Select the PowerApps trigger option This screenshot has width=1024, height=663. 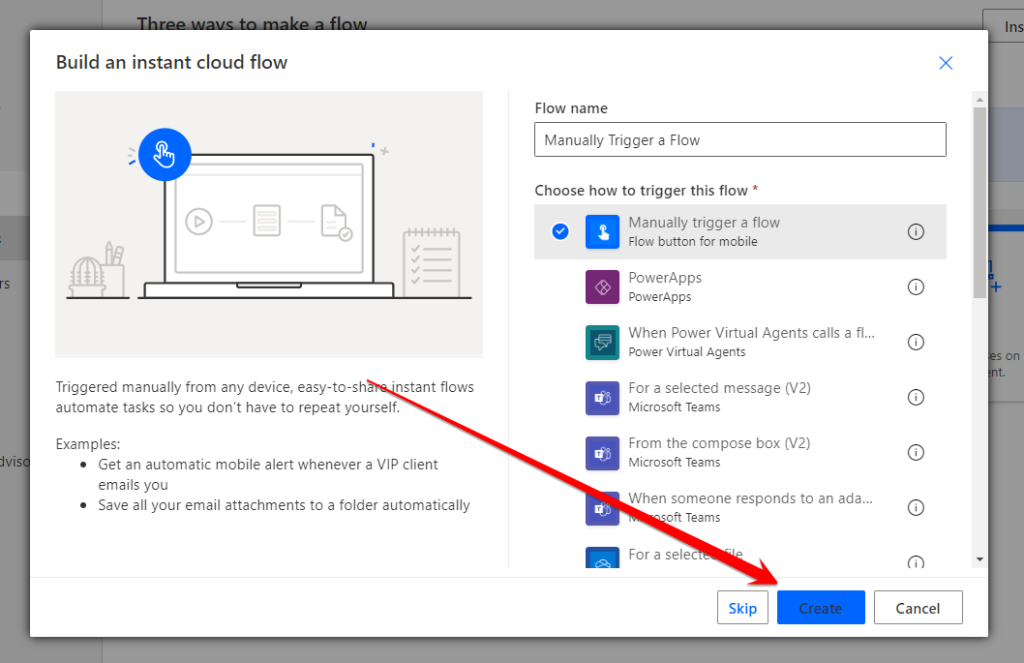coord(740,287)
